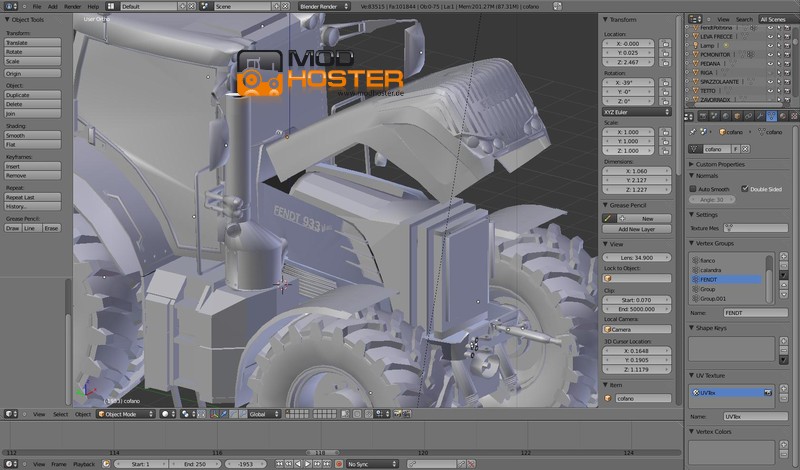Adjust the Angle 30 slider
The width and height of the screenshot is (800, 470).
tap(711, 200)
